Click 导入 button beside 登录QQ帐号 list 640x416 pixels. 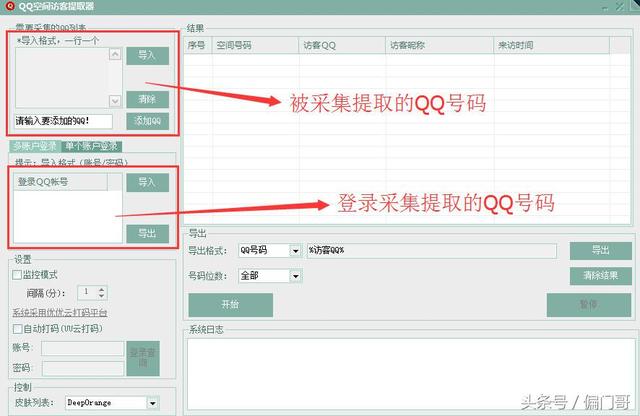click(147, 182)
